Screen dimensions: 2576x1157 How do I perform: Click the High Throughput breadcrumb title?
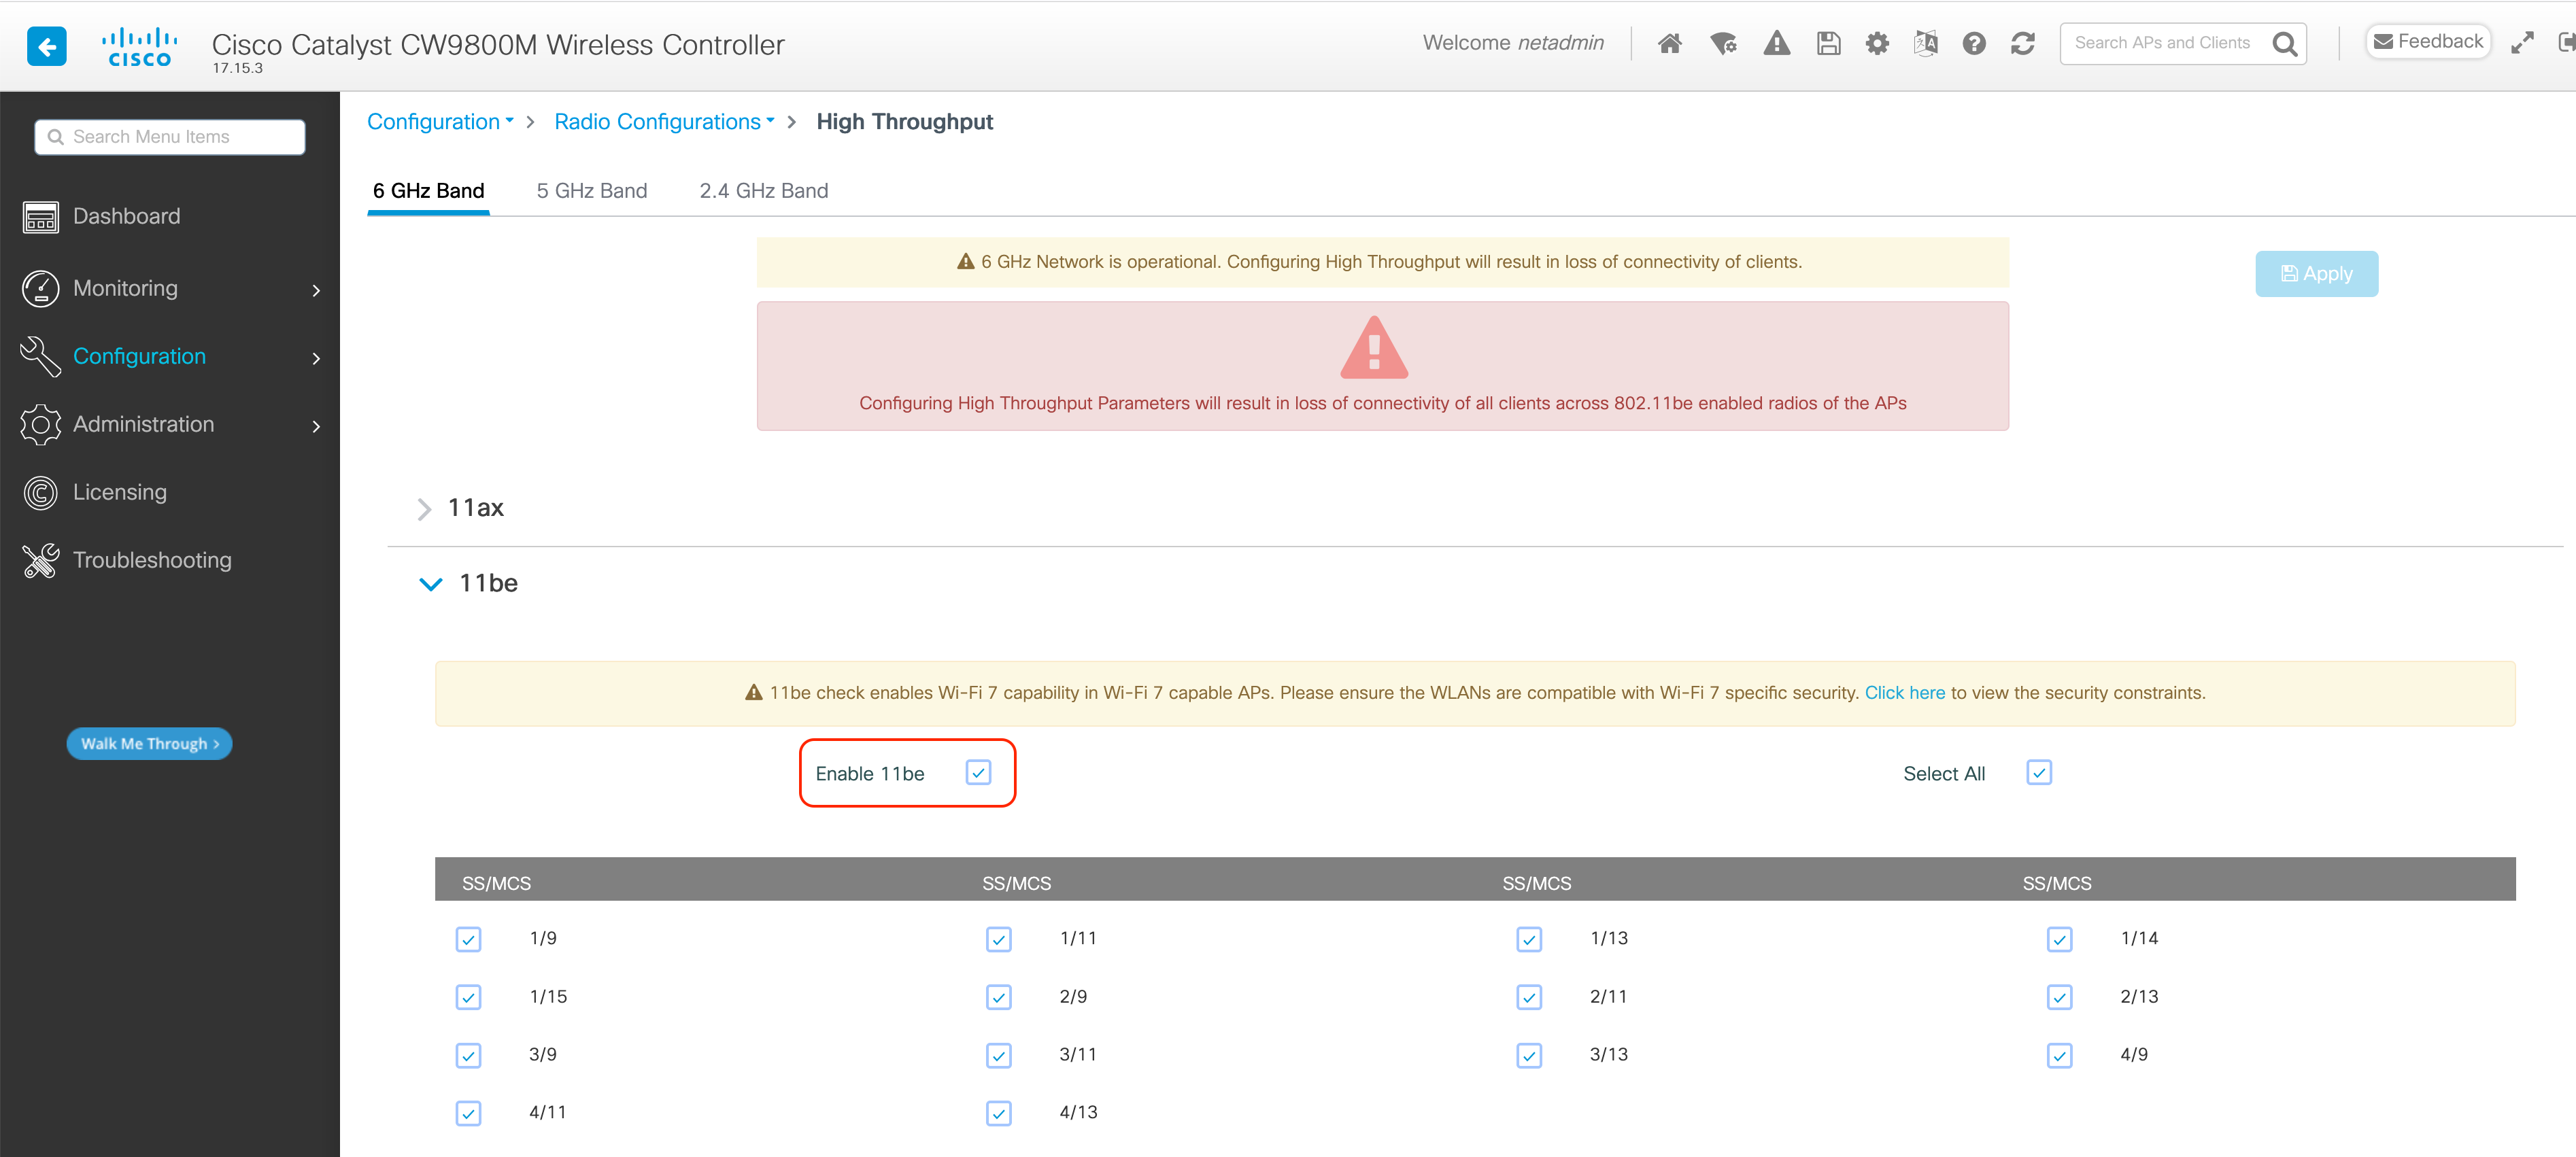904,122
